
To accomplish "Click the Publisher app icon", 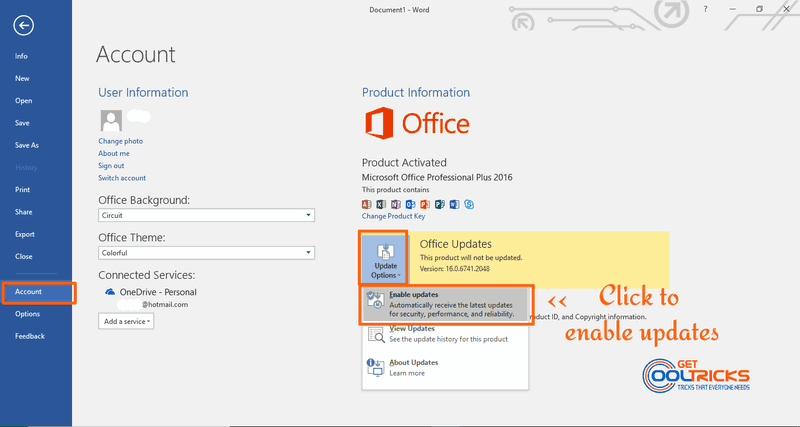I will point(440,205).
